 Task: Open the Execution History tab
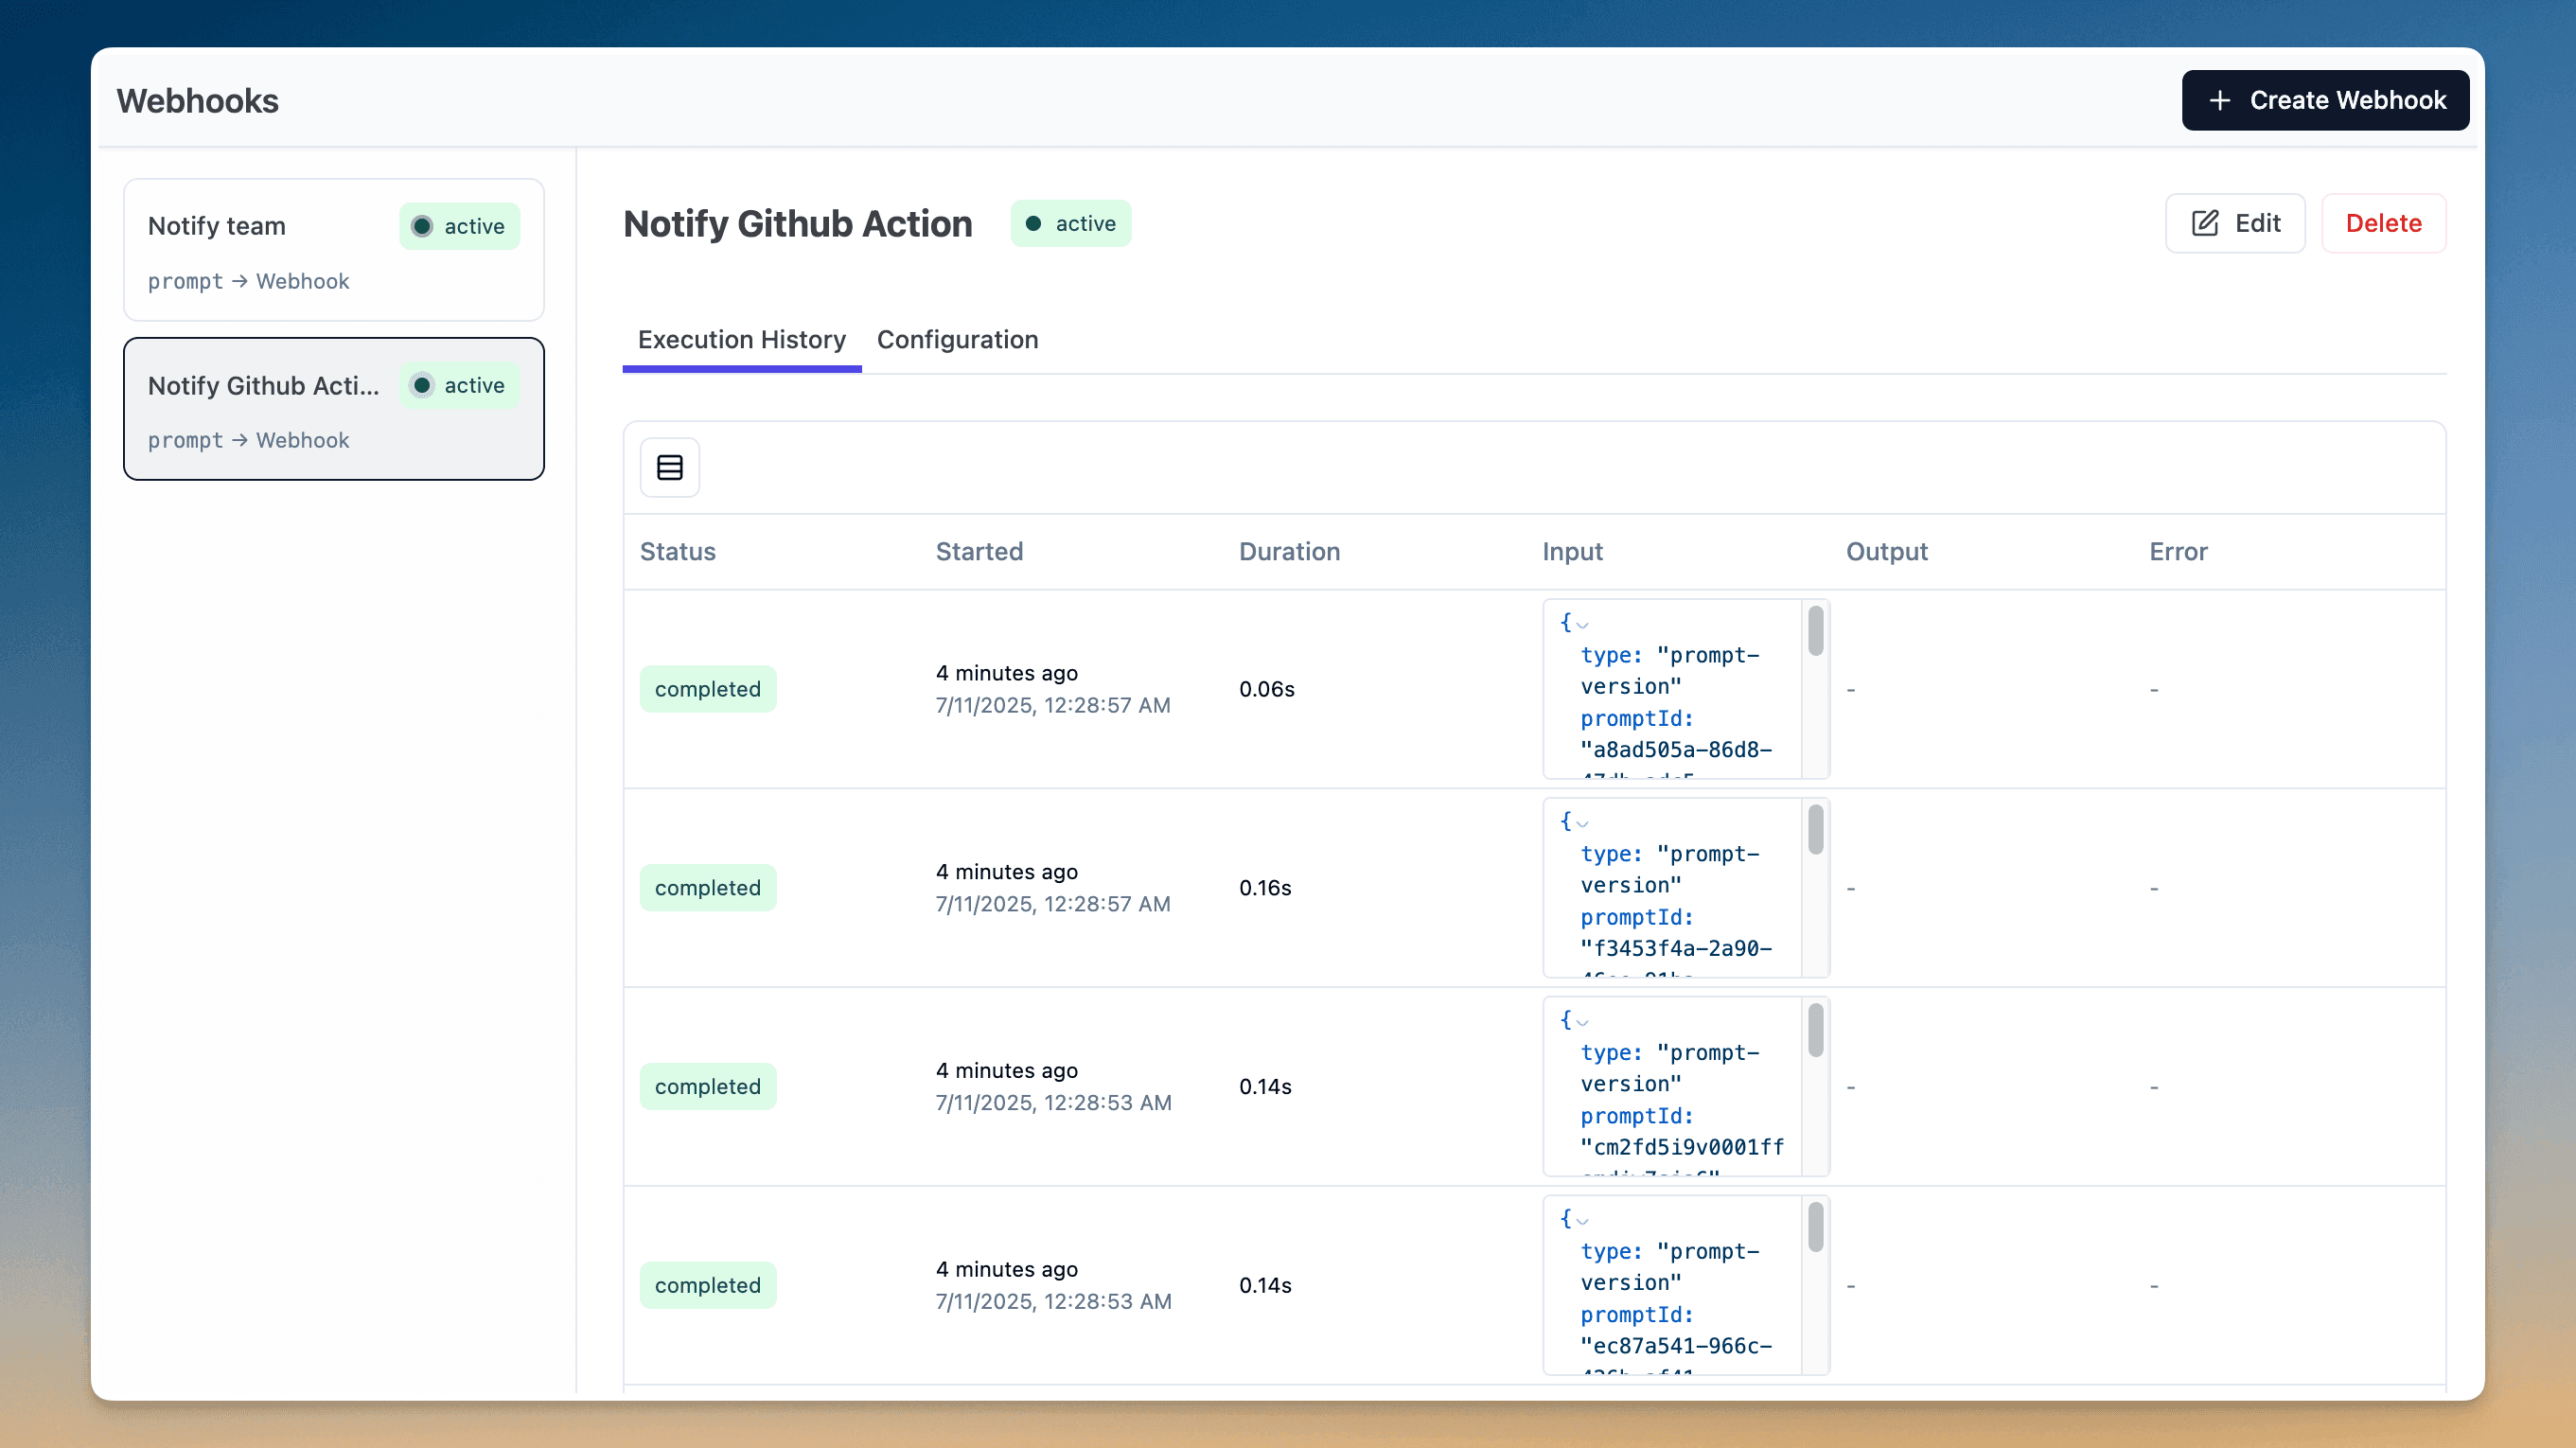pyautogui.click(x=741, y=340)
